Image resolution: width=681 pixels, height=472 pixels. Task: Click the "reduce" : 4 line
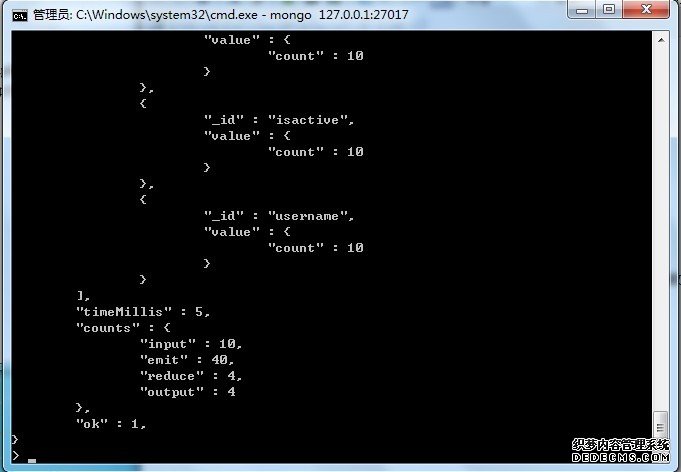click(x=191, y=376)
